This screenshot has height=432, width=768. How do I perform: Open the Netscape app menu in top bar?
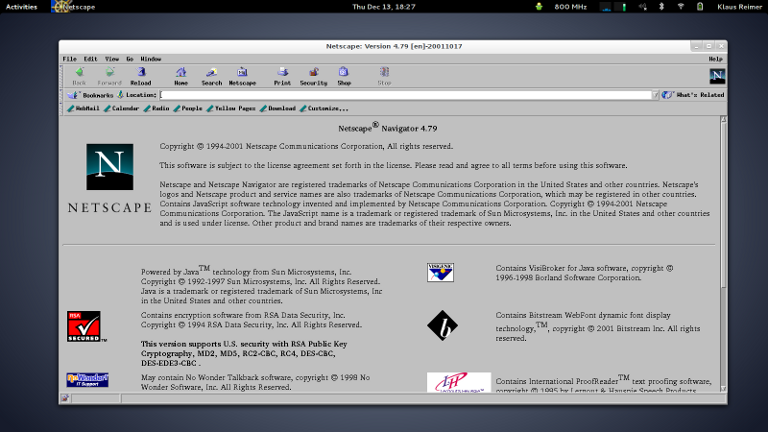click(x=73, y=7)
